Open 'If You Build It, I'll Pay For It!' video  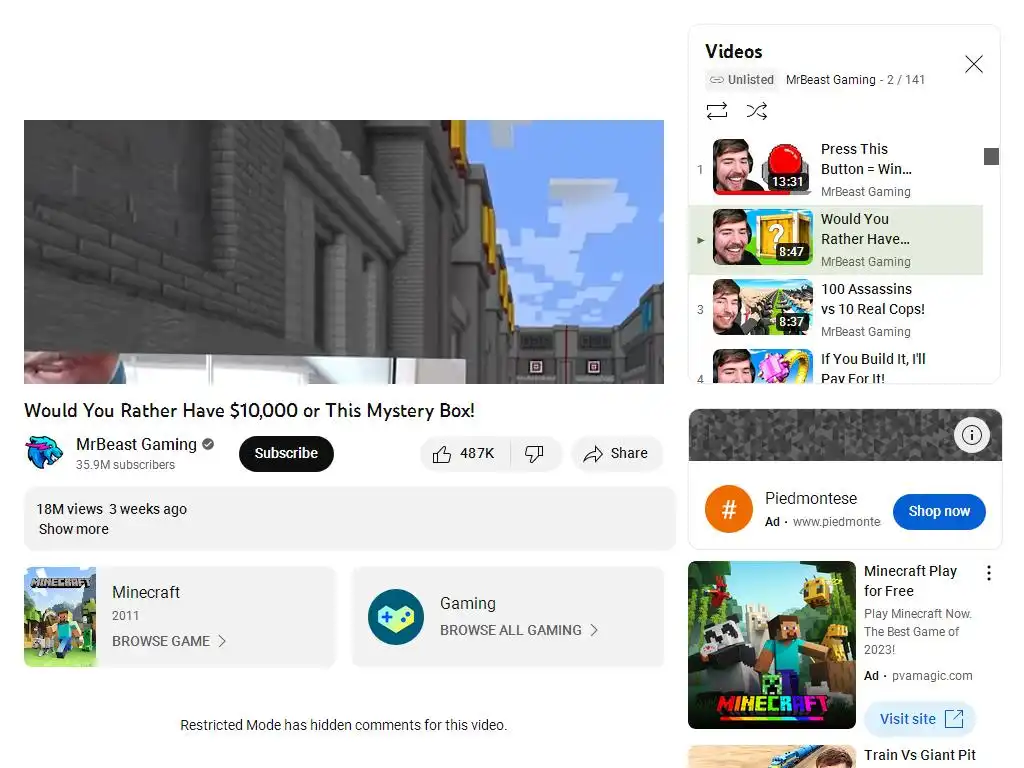click(x=836, y=366)
